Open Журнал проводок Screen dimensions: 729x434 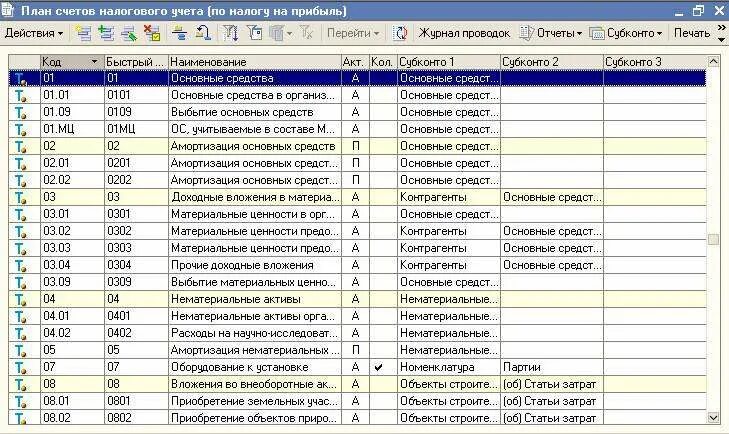[464, 33]
